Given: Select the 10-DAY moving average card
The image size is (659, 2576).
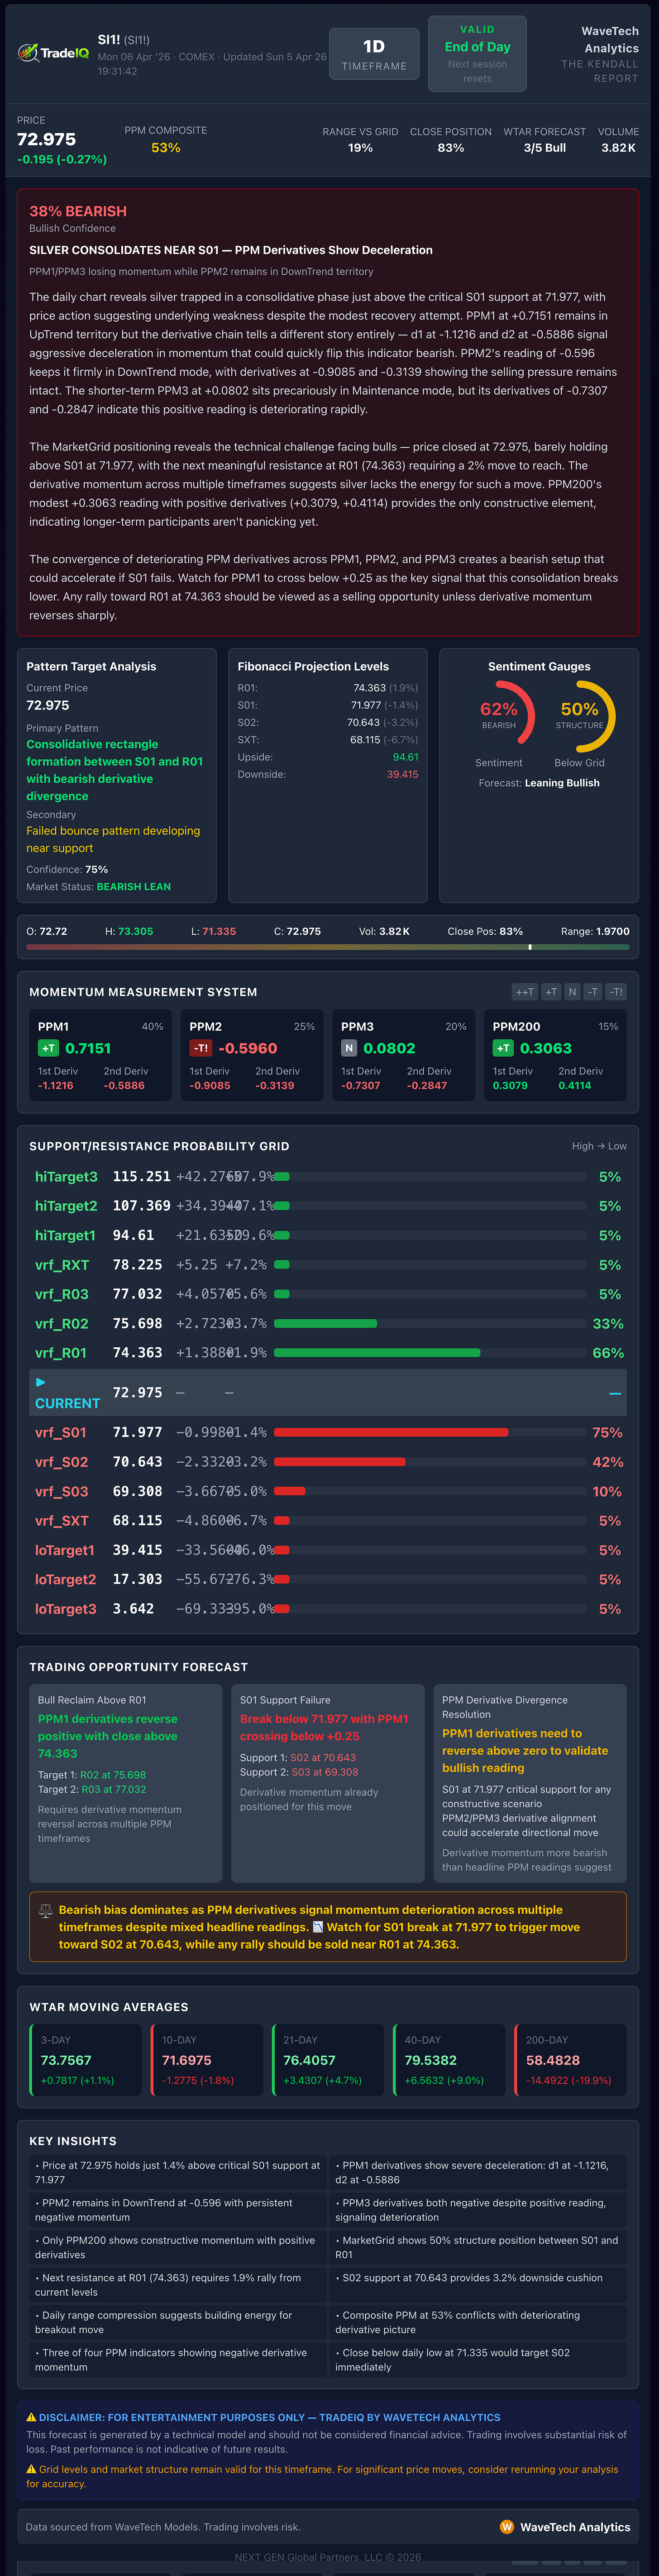Looking at the screenshot, I should (x=207, y=2060).
